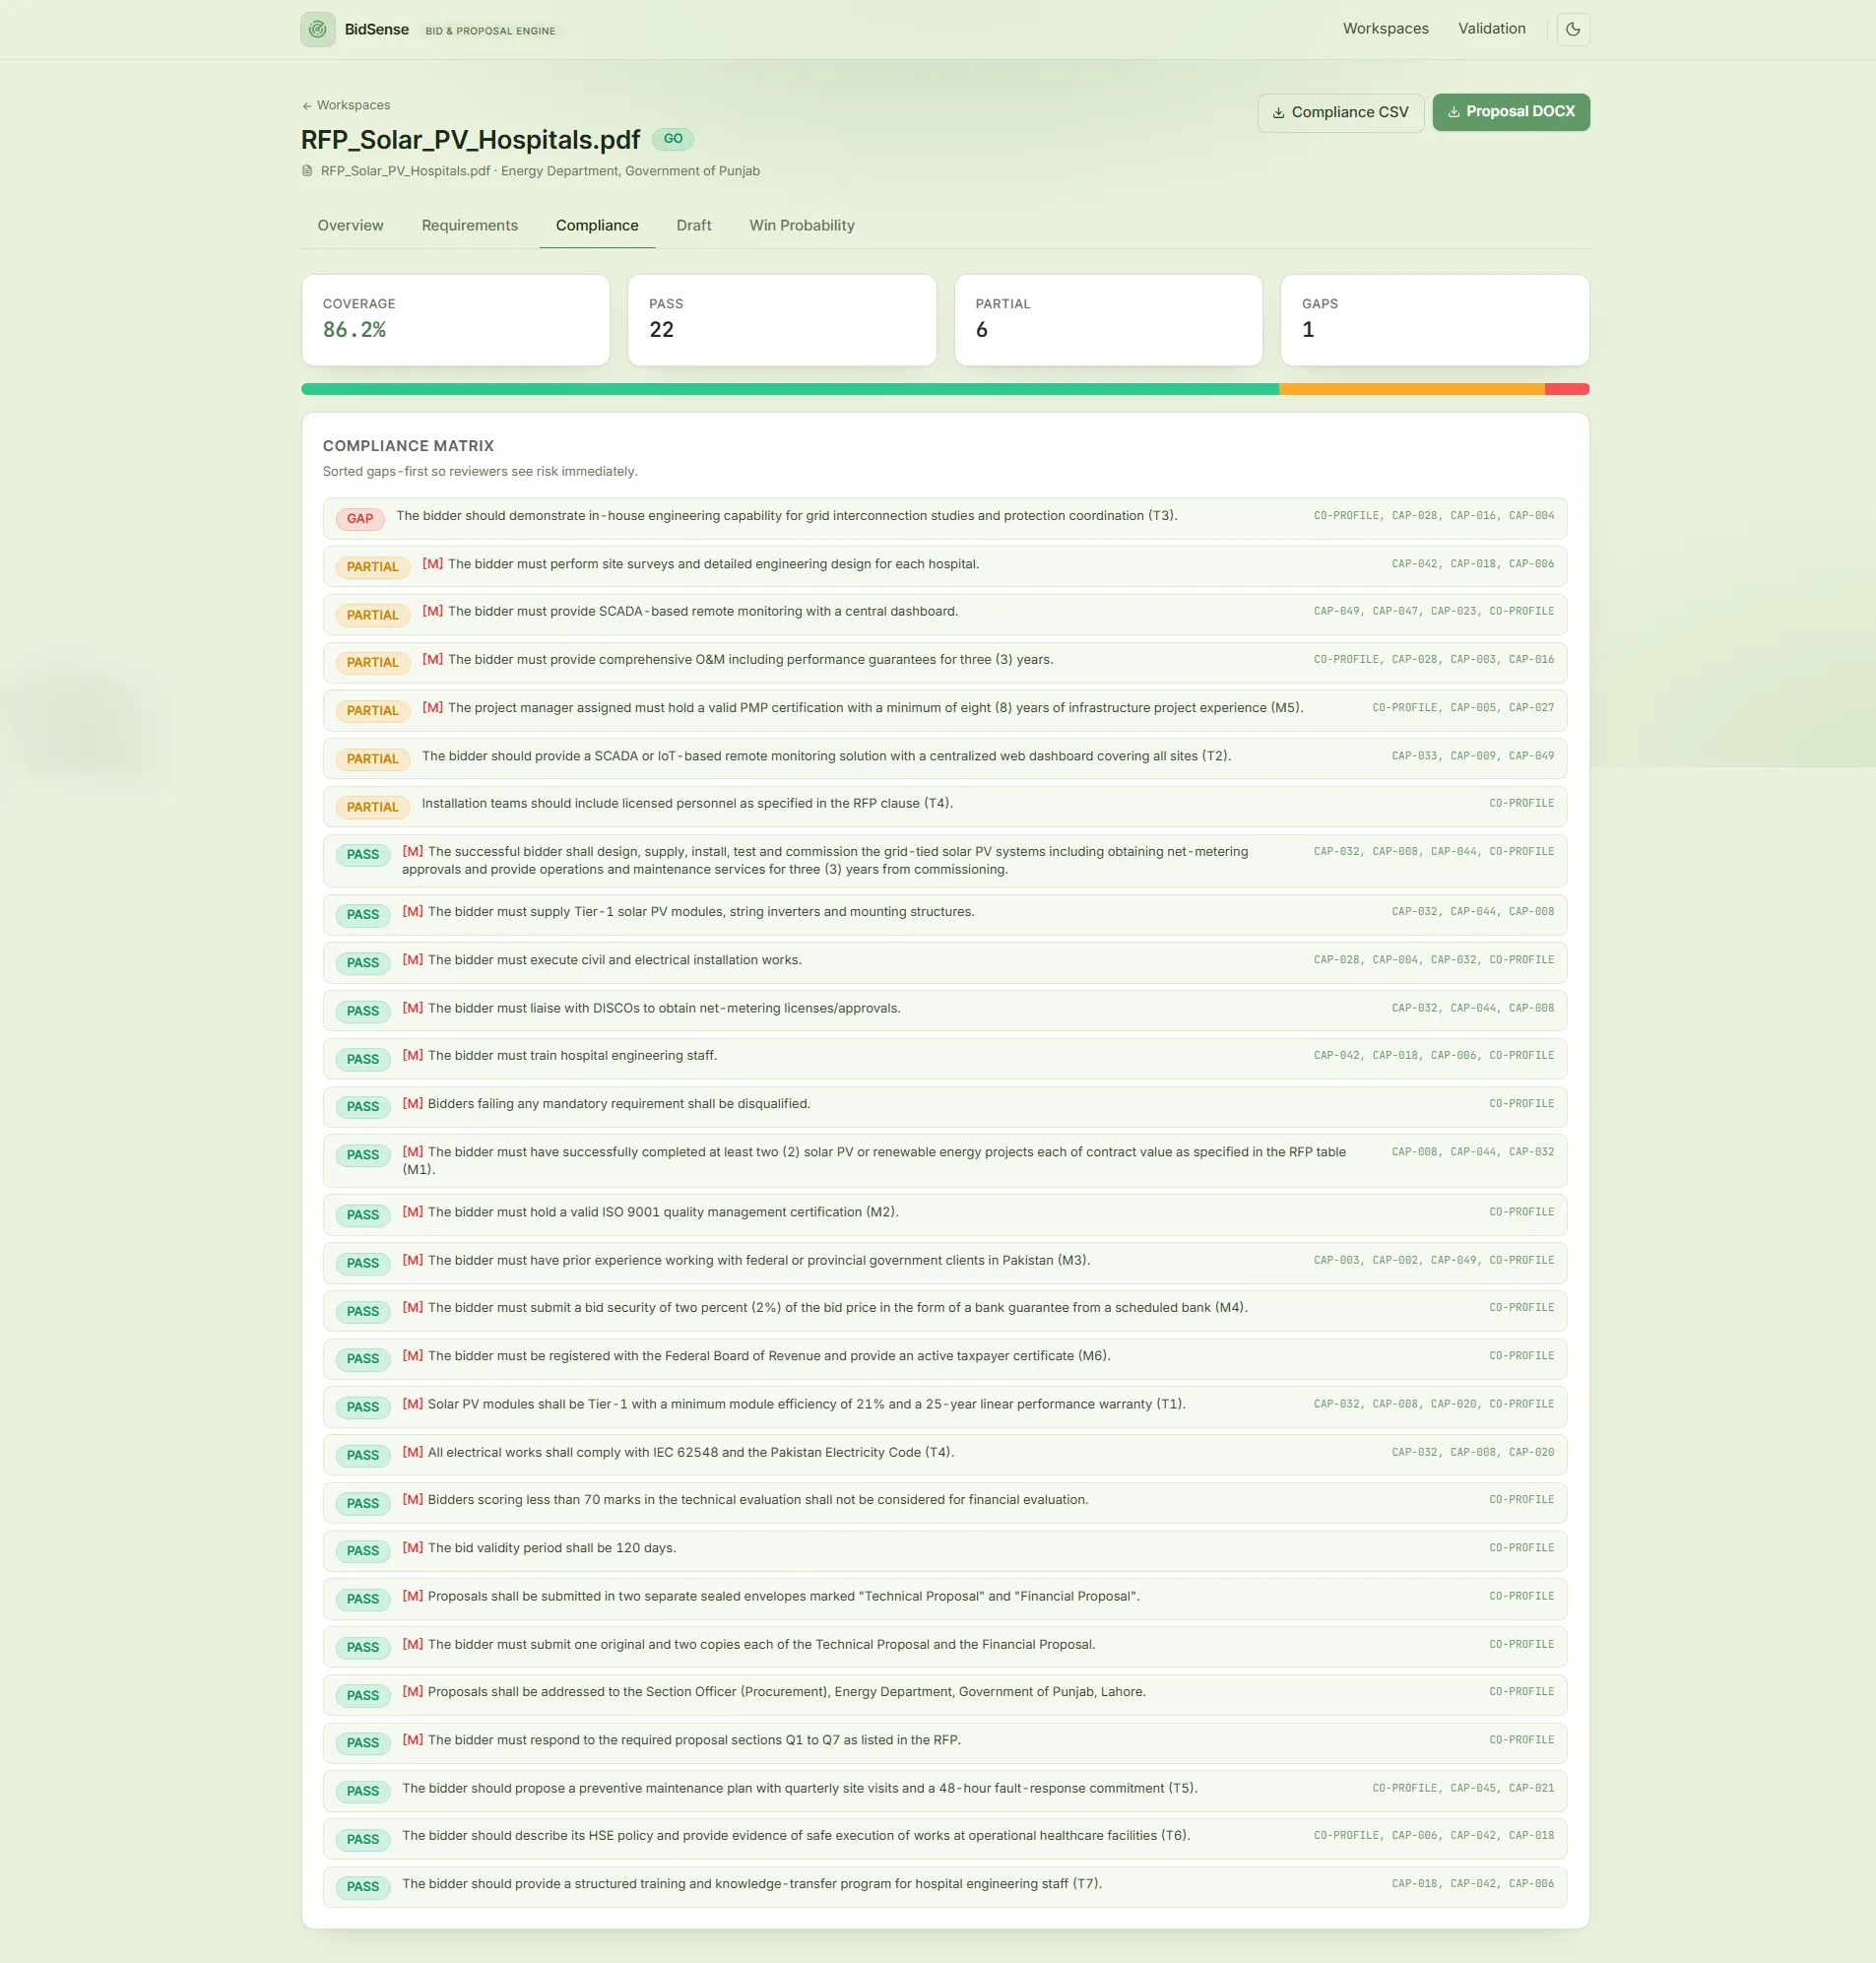Screen dimensions: 1876x1963
Task: Select the Tier-1 solar PV modules supply row
Action: tap(944, 914)
